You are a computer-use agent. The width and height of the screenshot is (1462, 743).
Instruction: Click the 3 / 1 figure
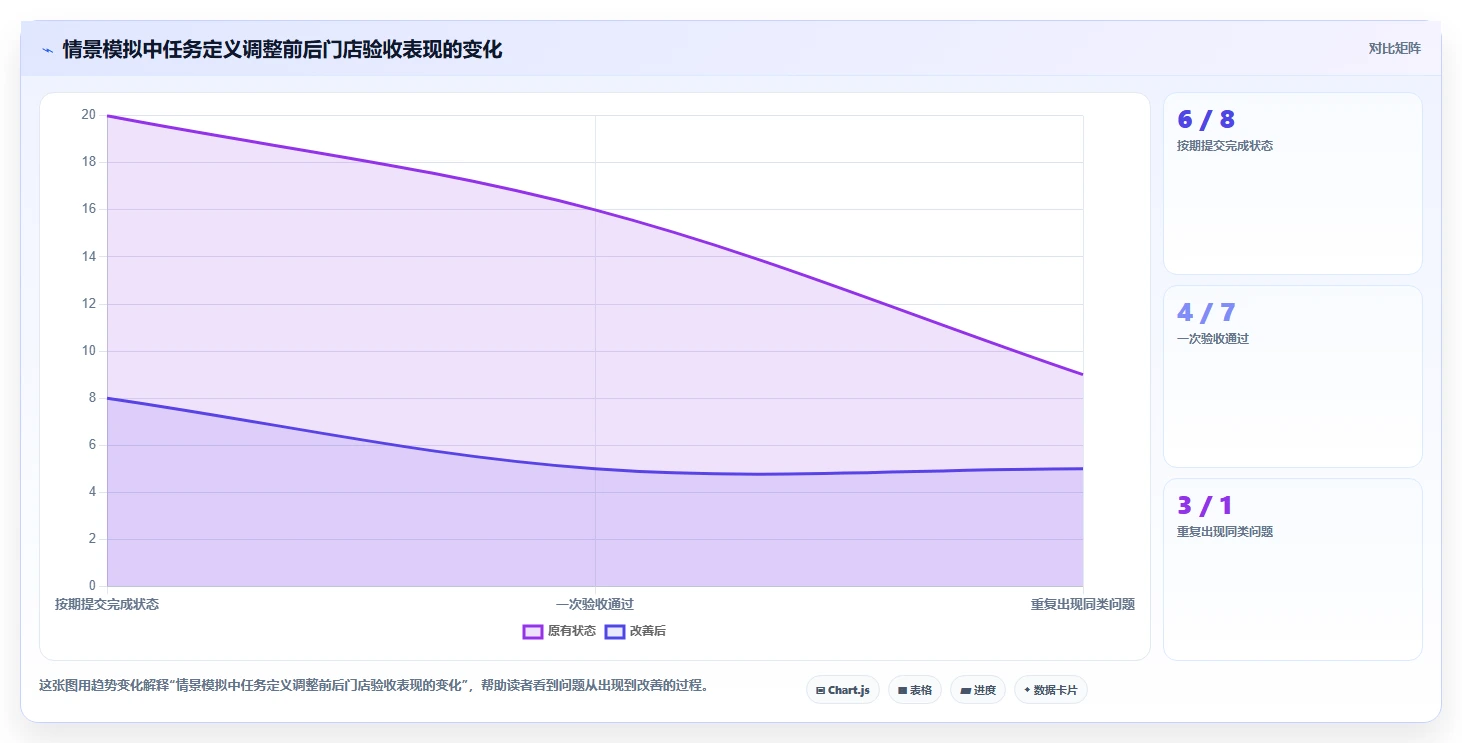point(1206,506)
